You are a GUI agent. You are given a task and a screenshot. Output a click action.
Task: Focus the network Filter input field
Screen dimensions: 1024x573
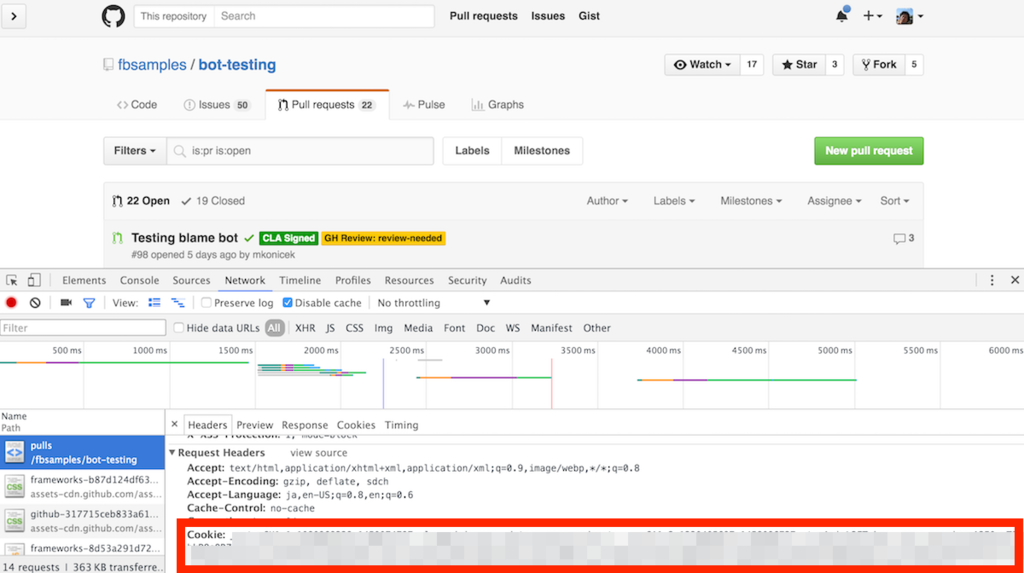pyautogui.click(x=83, y=328)
